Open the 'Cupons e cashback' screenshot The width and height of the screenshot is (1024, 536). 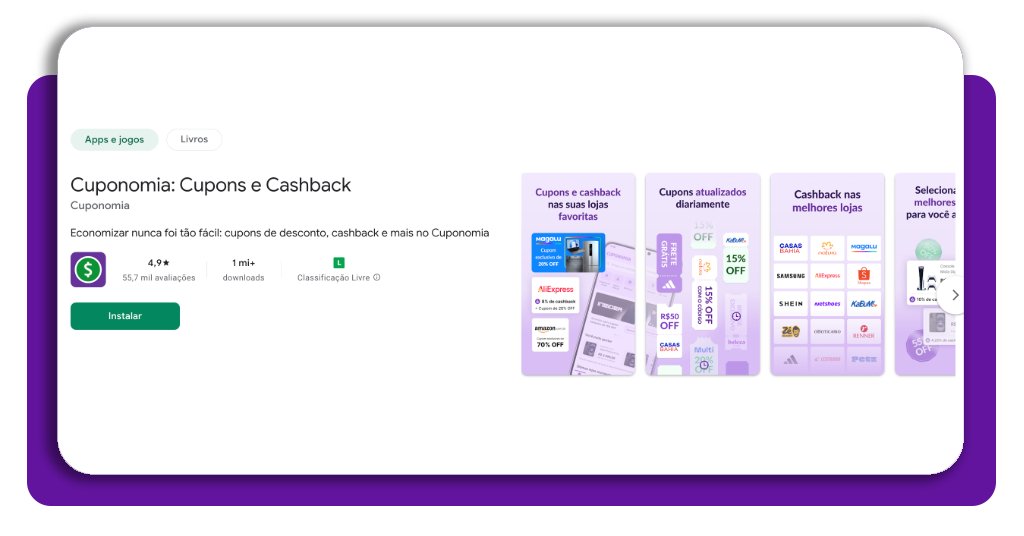(x=578, y=274)
